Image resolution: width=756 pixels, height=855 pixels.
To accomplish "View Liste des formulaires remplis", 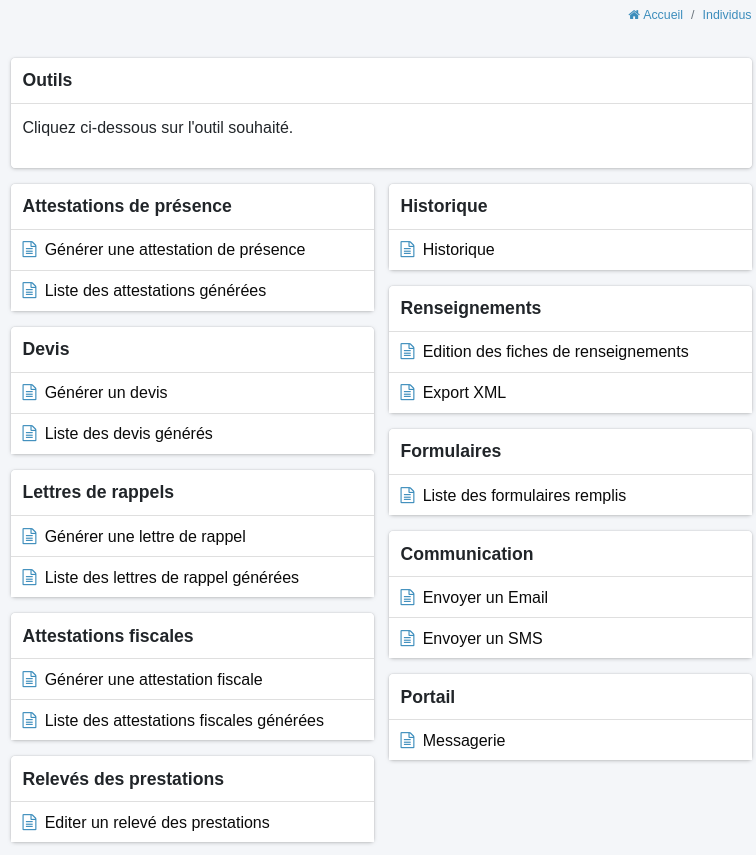I will [x=524, y=496].
